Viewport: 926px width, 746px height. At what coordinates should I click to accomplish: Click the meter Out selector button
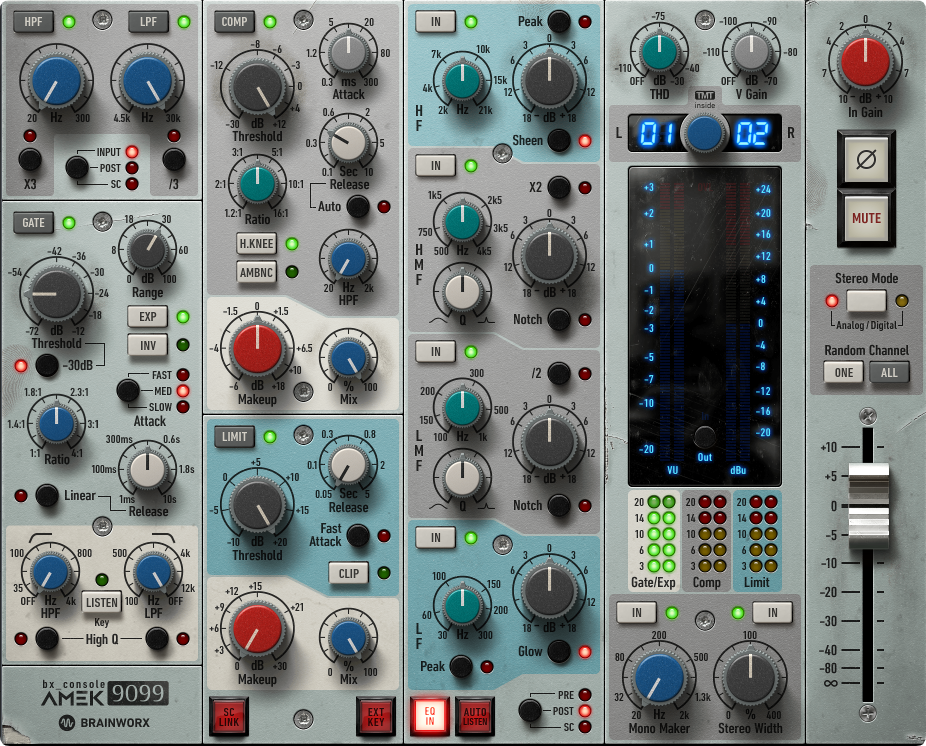coord(705,436)
